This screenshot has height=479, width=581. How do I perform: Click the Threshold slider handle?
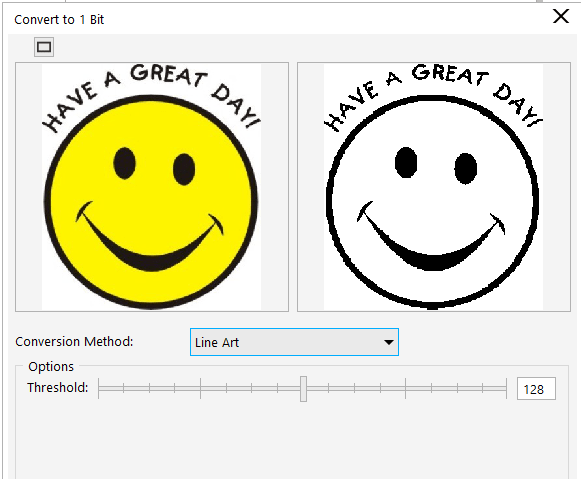tap(303, 389)
